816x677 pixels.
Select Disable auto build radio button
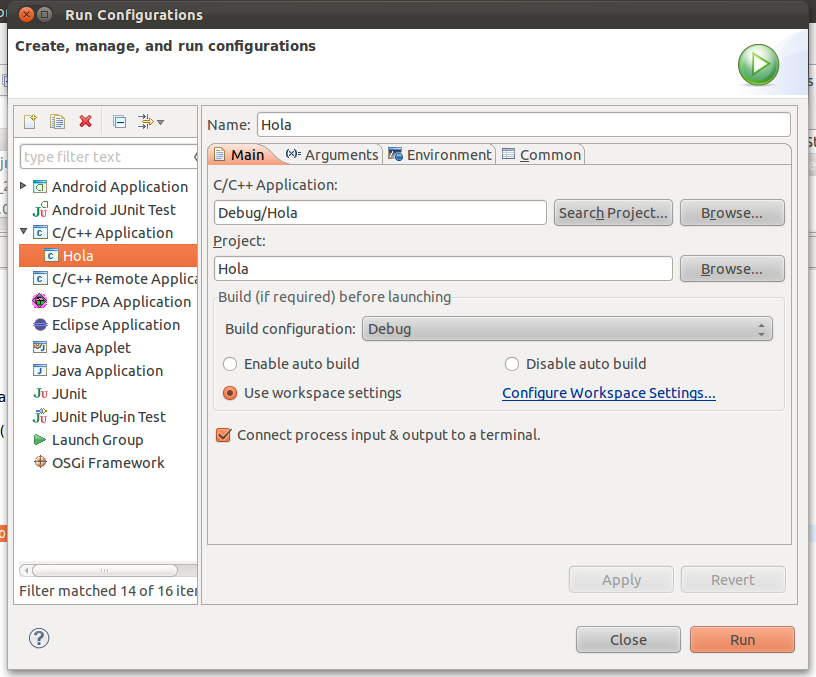[x=512, y=364]
